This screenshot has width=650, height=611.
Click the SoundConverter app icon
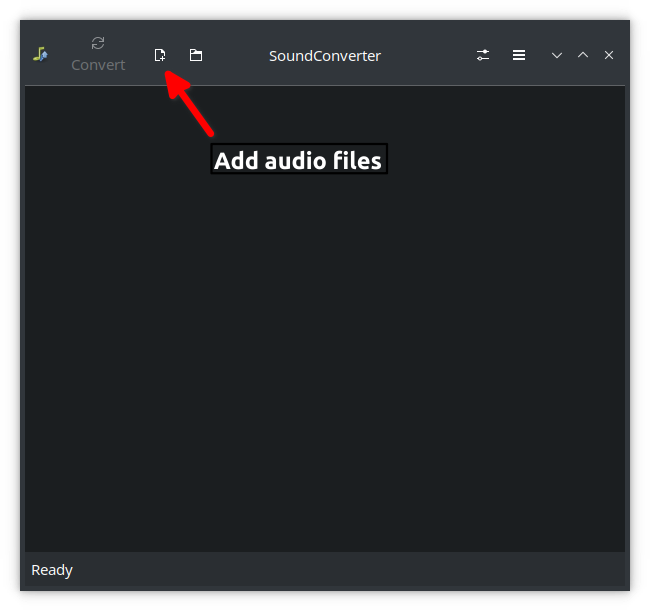click(40, 54)
